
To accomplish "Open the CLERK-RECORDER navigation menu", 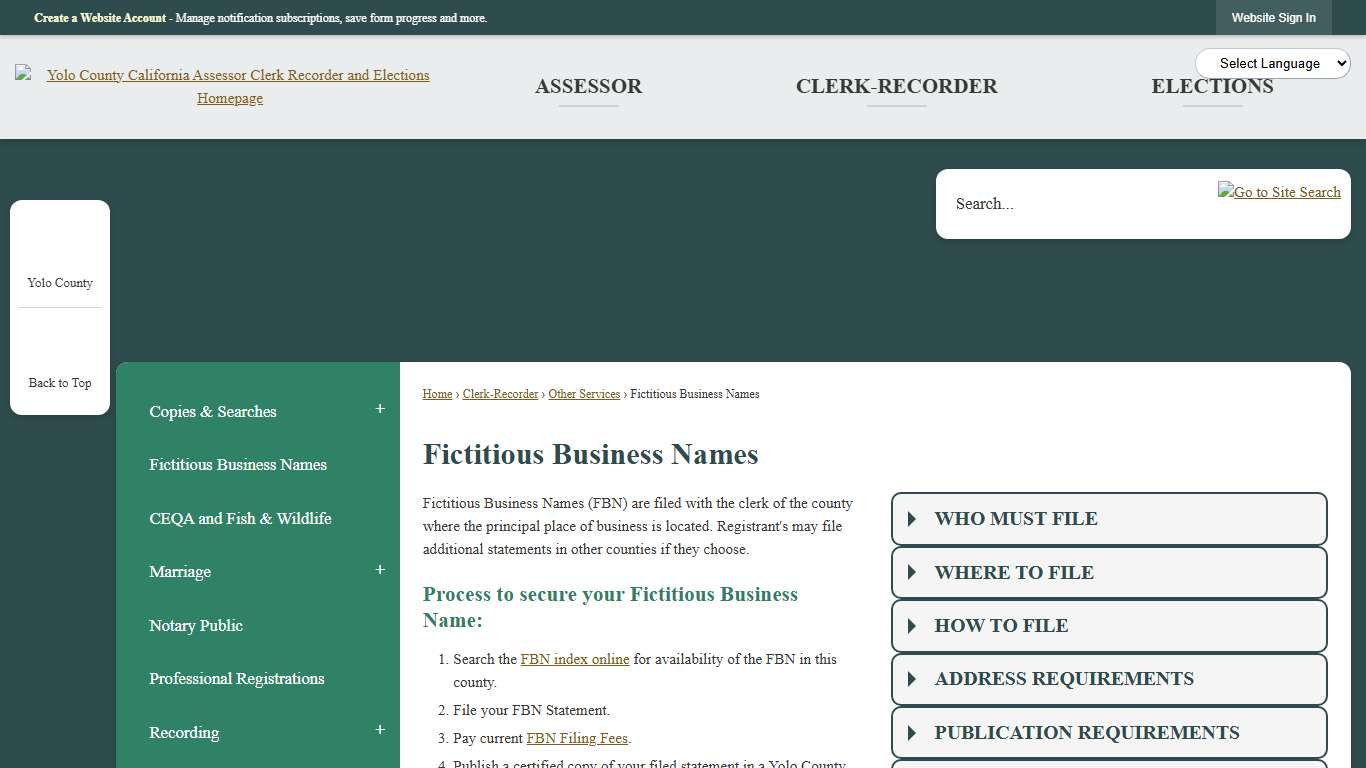I will click(896, 86).
